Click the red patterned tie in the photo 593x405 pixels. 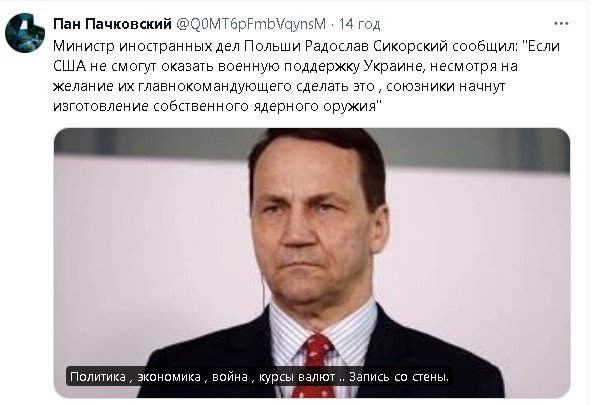315,365
